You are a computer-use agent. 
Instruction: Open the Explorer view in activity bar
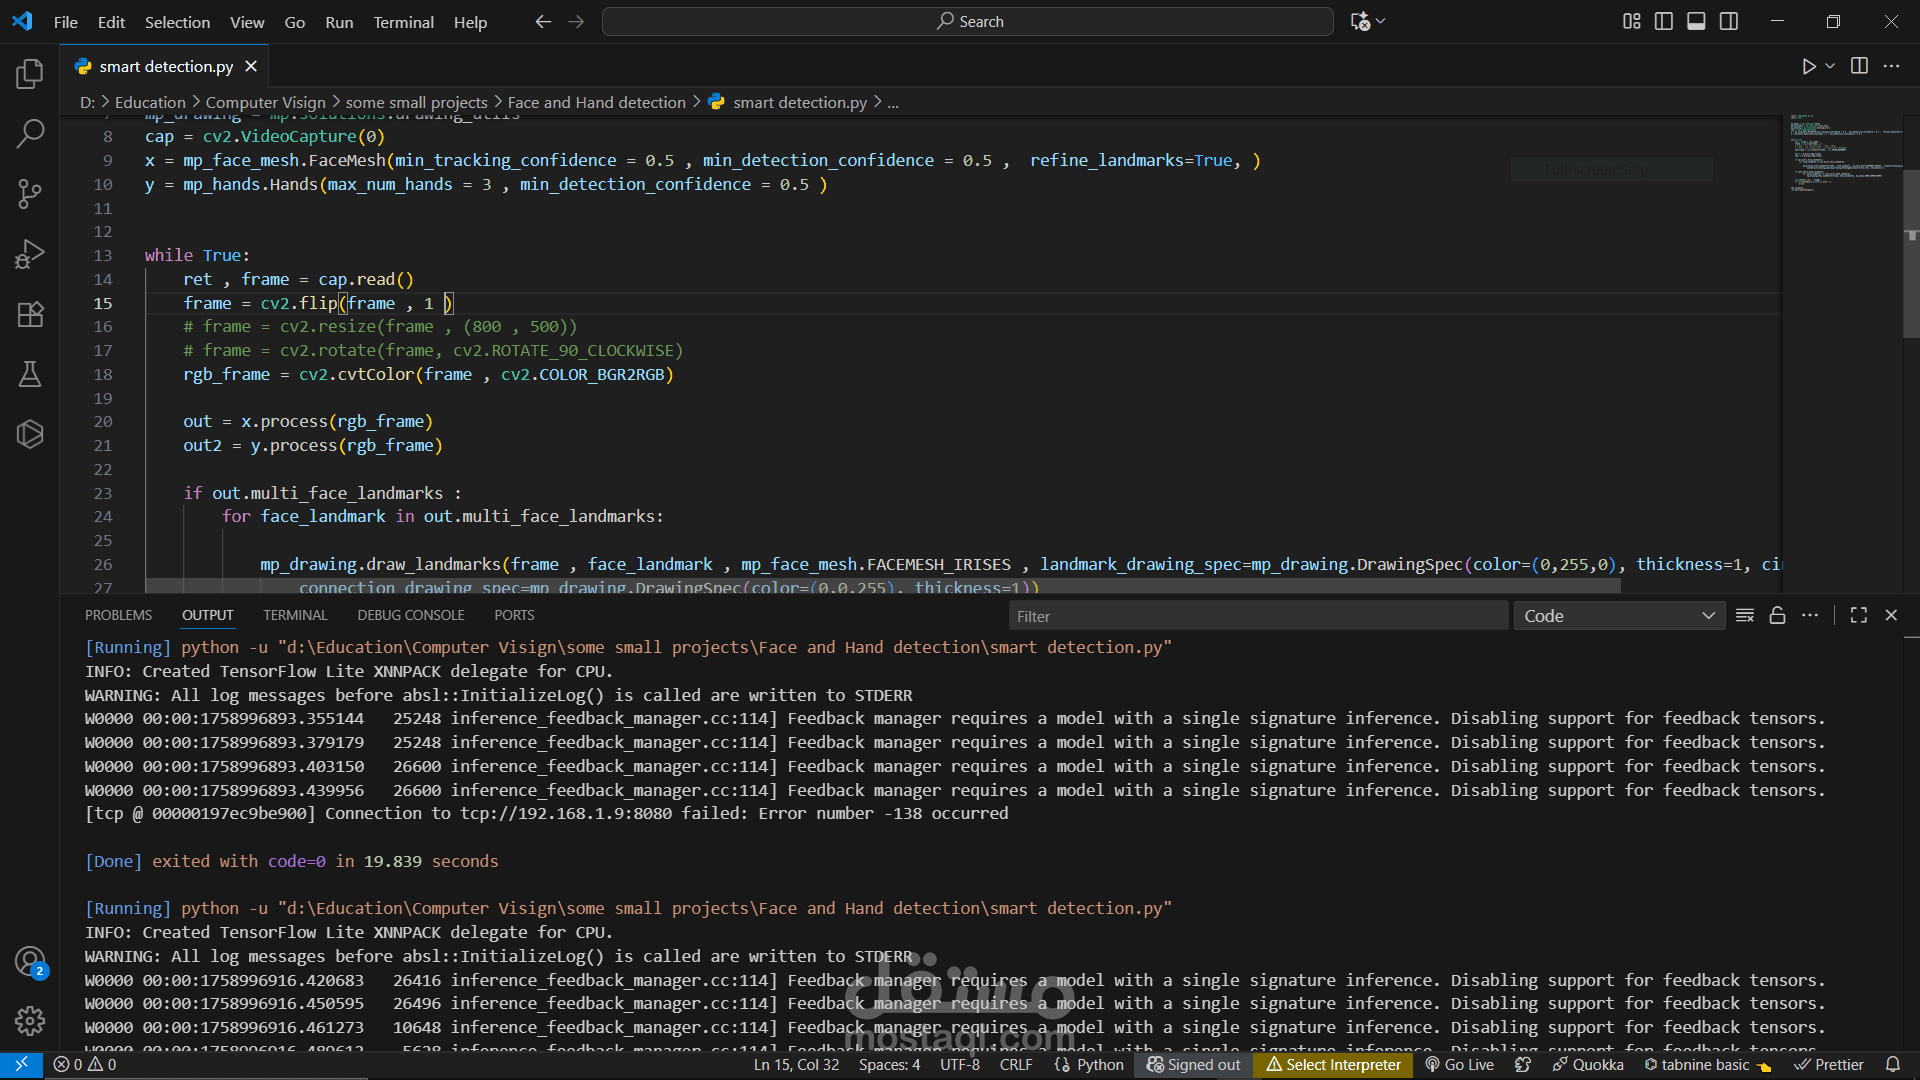coord(30,74)
